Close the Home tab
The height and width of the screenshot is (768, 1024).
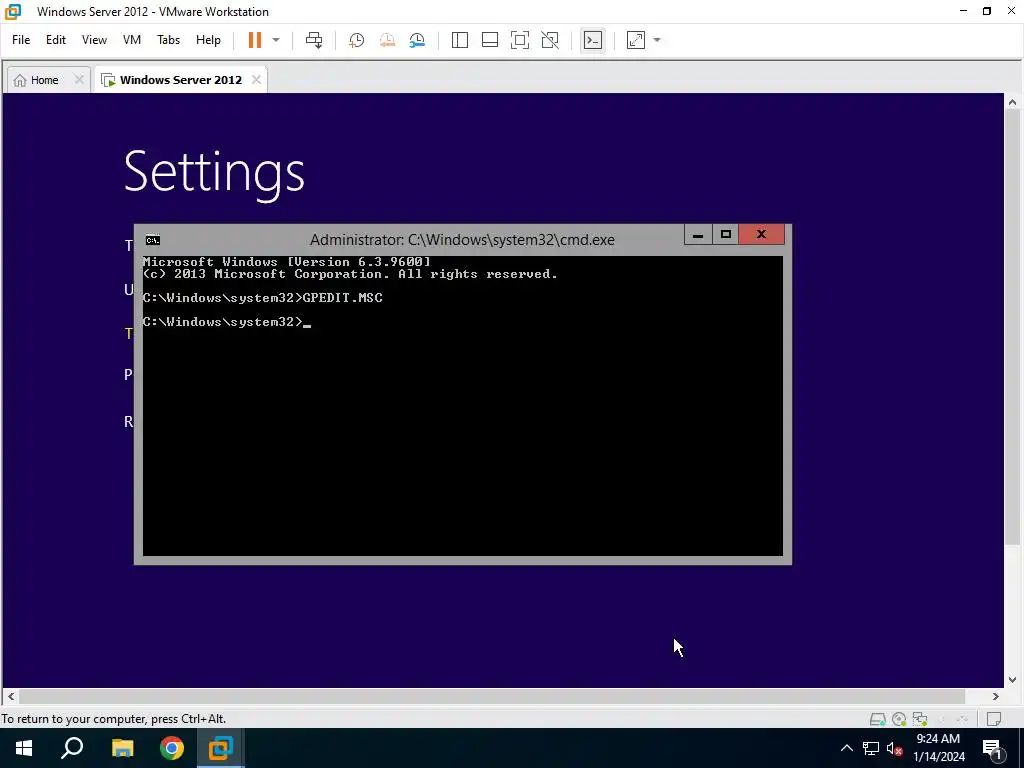click(79, 80)
